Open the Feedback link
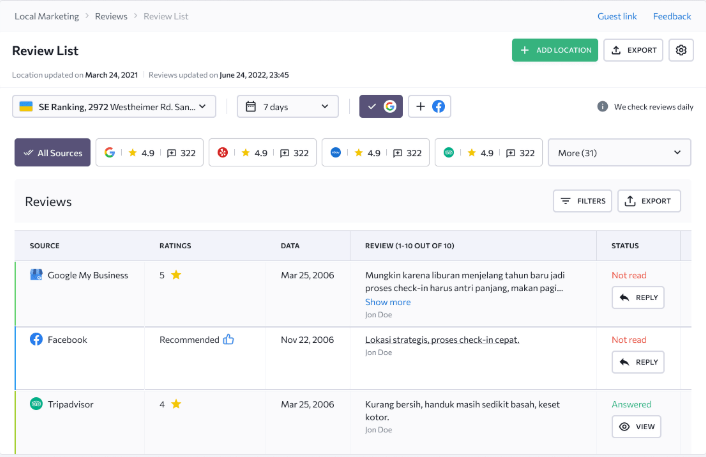The height and width of the screenshot is (457, 706). coord(672,16)
